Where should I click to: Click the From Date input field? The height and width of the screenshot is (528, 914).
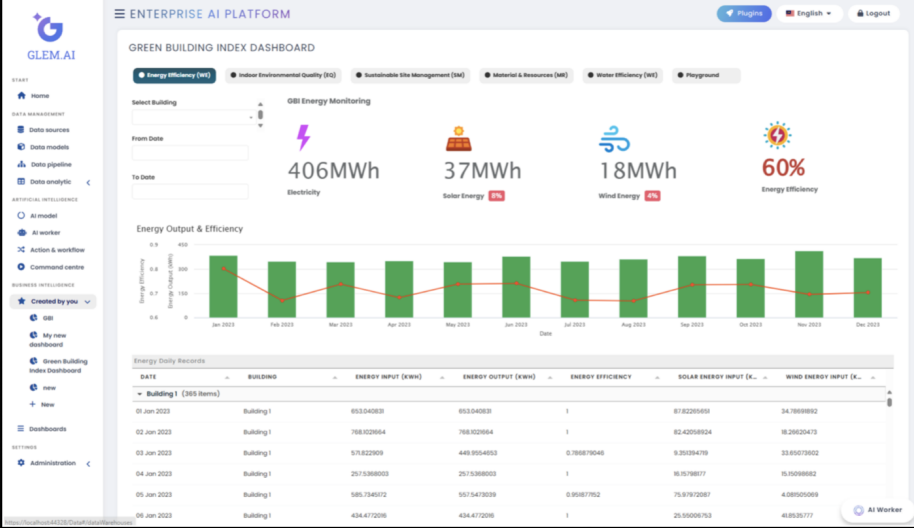click(190, 153)
